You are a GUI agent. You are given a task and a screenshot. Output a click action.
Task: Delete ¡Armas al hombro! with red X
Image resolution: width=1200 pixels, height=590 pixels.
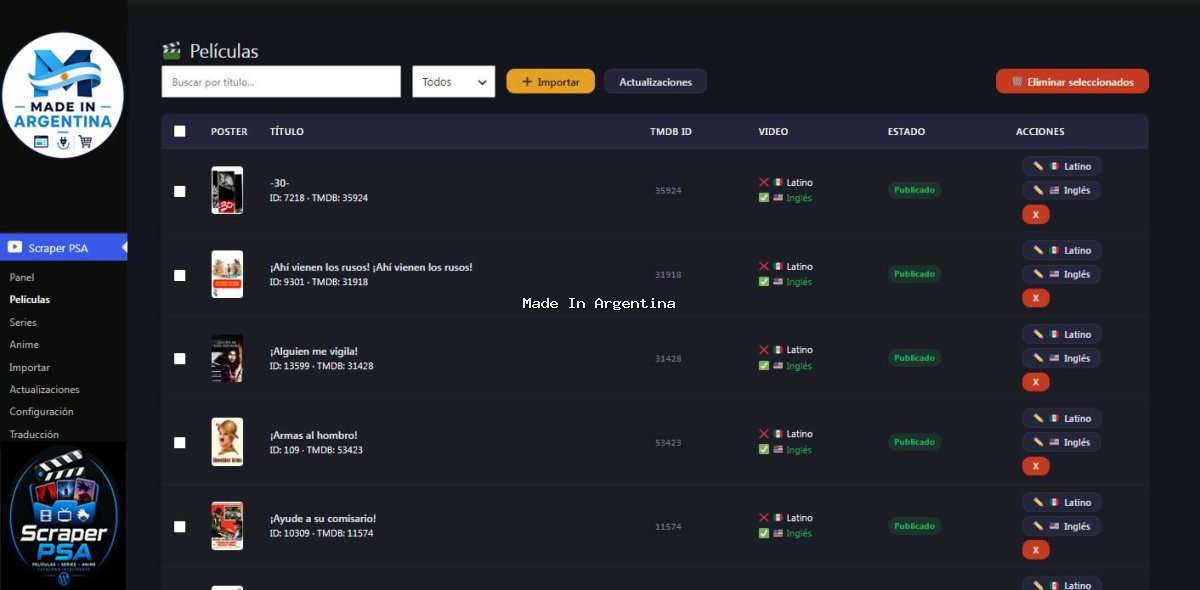click(x=1035, y=466)
